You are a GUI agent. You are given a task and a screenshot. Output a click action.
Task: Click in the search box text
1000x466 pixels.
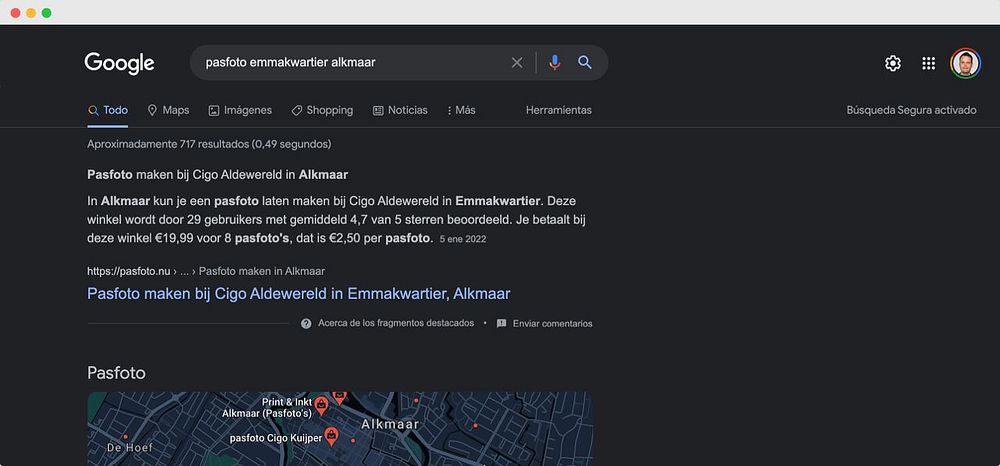tap(290, 62)
